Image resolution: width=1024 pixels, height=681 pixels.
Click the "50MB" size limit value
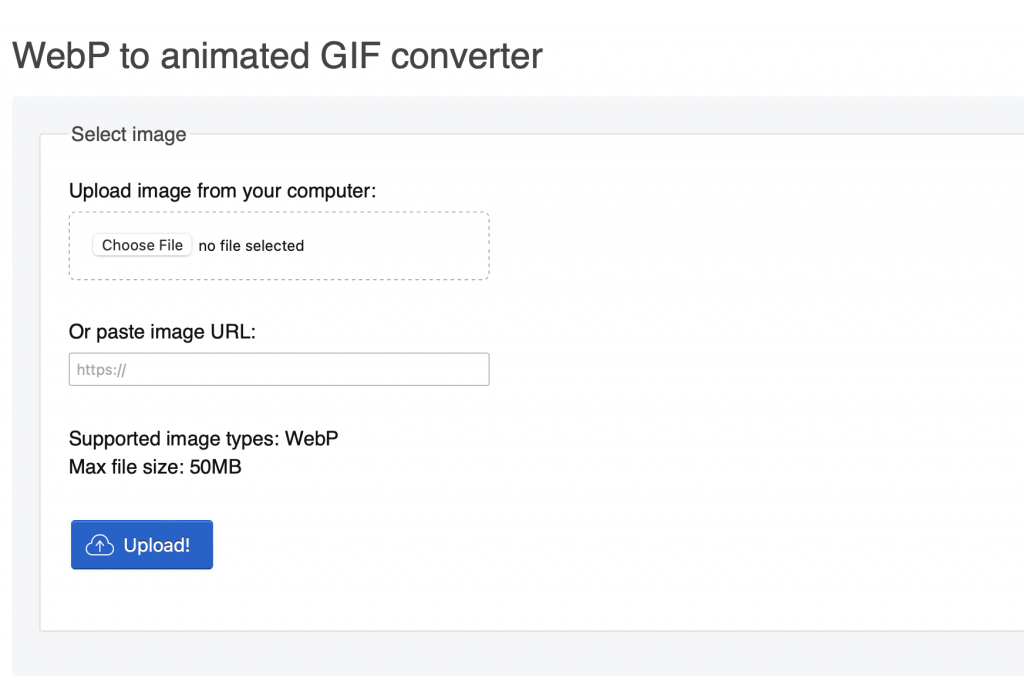pos(215,467)
